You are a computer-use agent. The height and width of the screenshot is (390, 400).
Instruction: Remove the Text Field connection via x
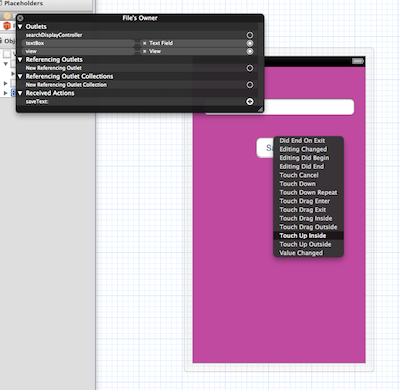coord(144,43)
